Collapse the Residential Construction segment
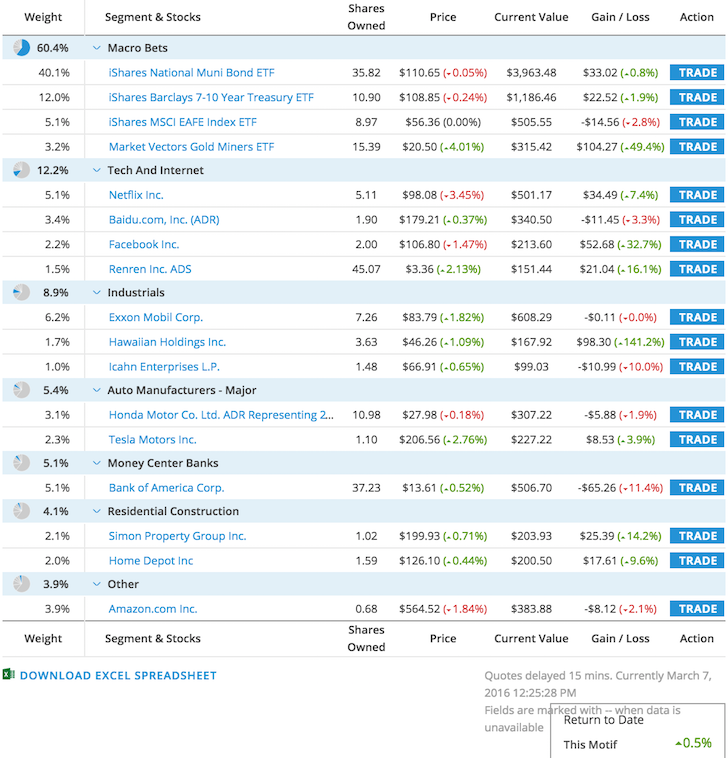This screenshot has width=728, height=758. click(97, 511)
